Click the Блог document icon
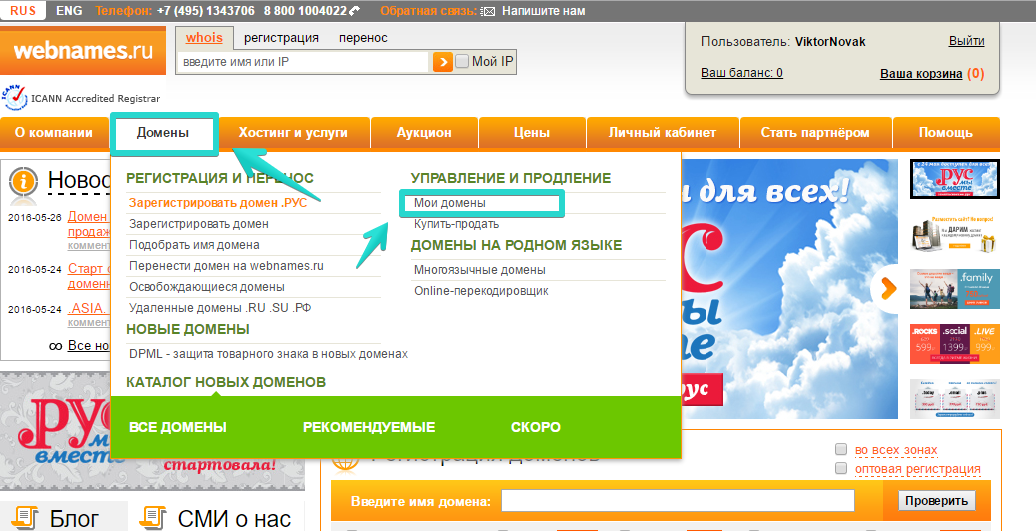 tap(25, 518)
